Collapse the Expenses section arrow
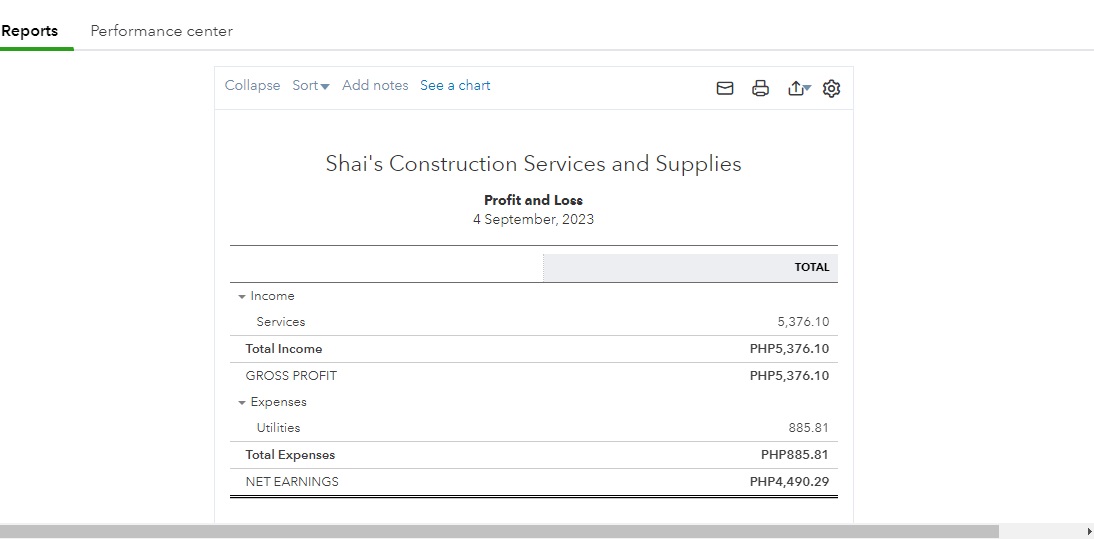Image resolution: width=1094 pixels, height=539 pixels. point(242,403)
